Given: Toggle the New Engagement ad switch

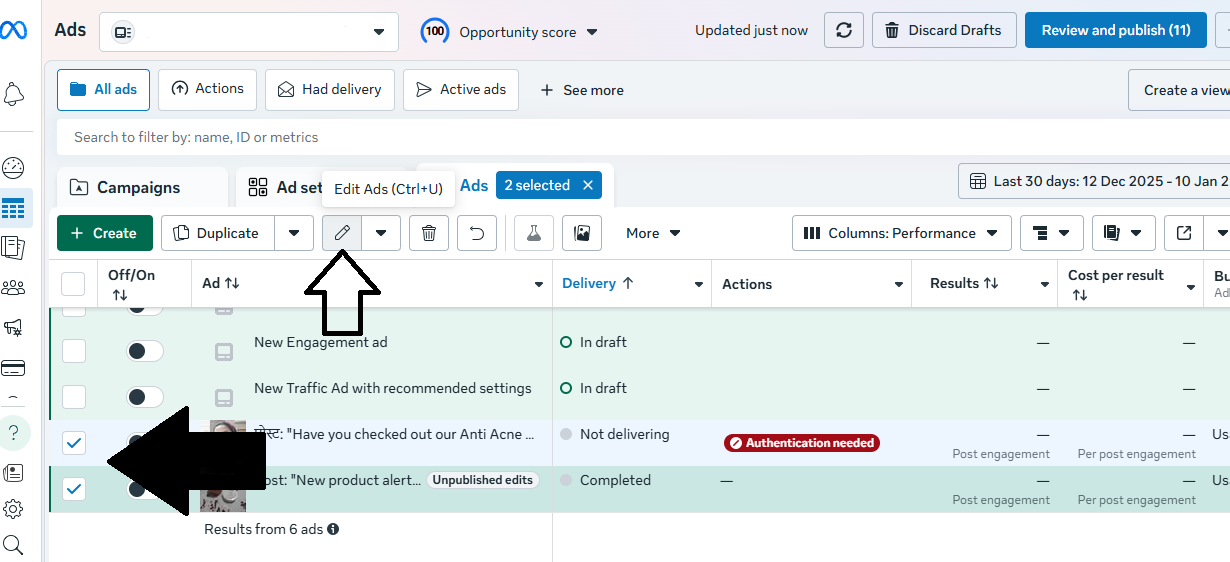Looking at the screenshot, I should [x=145, y=351].
